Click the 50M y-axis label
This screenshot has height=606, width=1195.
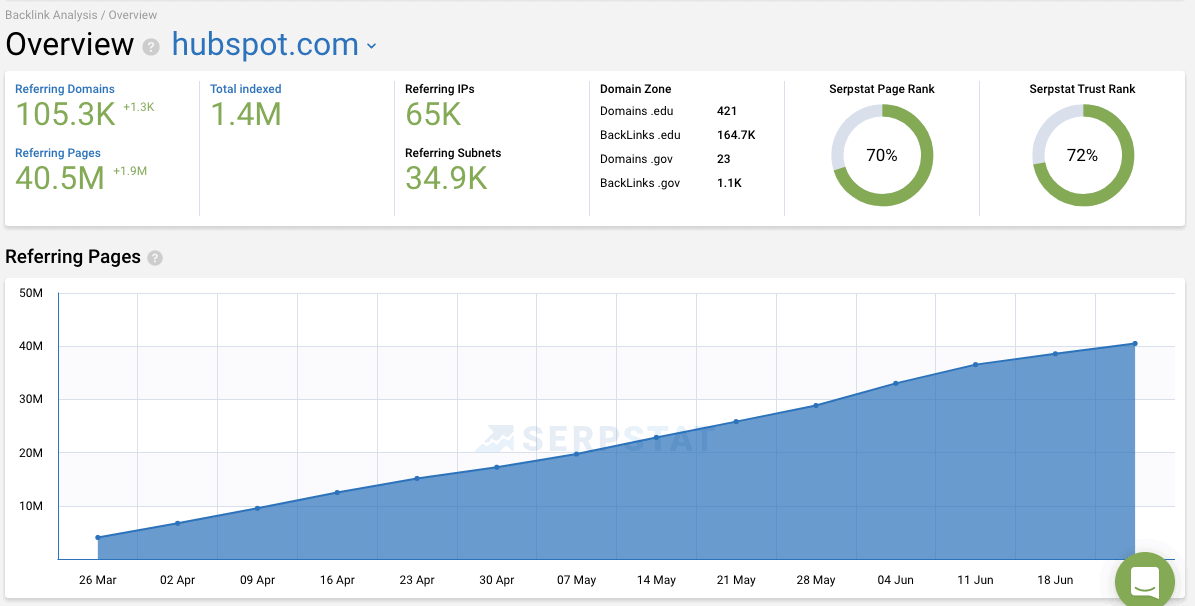point(30,293)
